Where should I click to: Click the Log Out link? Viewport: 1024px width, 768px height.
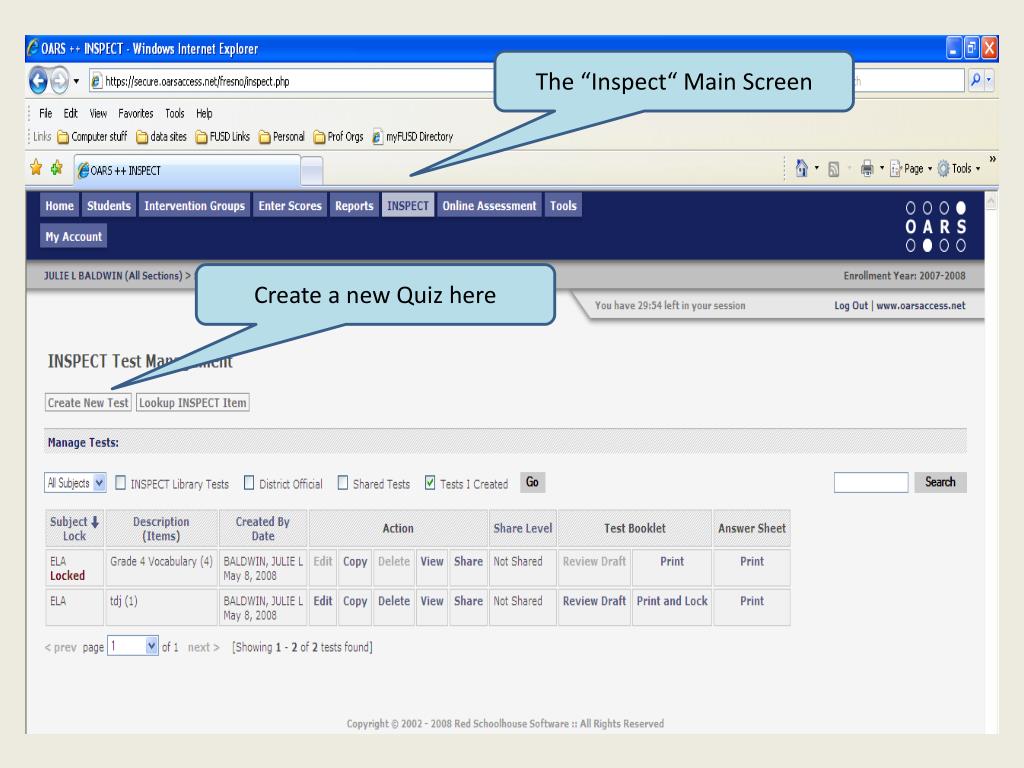tap(850, 305)
